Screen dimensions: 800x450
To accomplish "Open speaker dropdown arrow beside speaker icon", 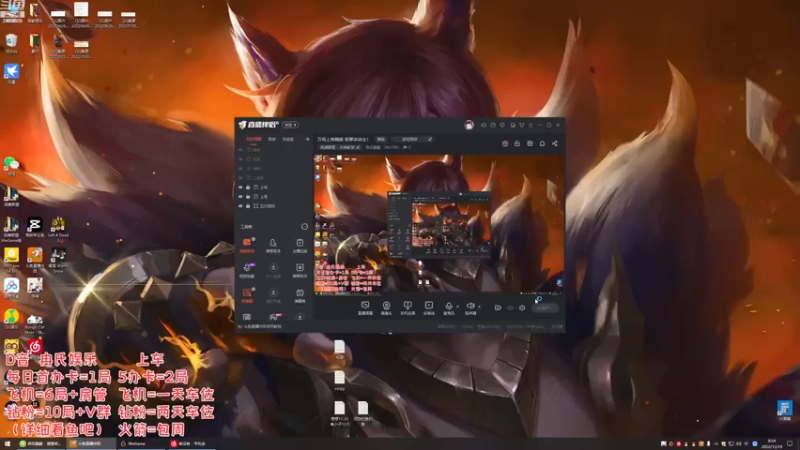I will click(479, 307).
